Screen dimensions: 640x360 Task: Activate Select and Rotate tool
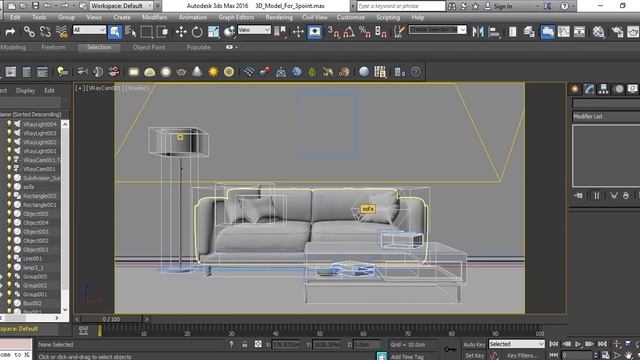tap(197, 31)
